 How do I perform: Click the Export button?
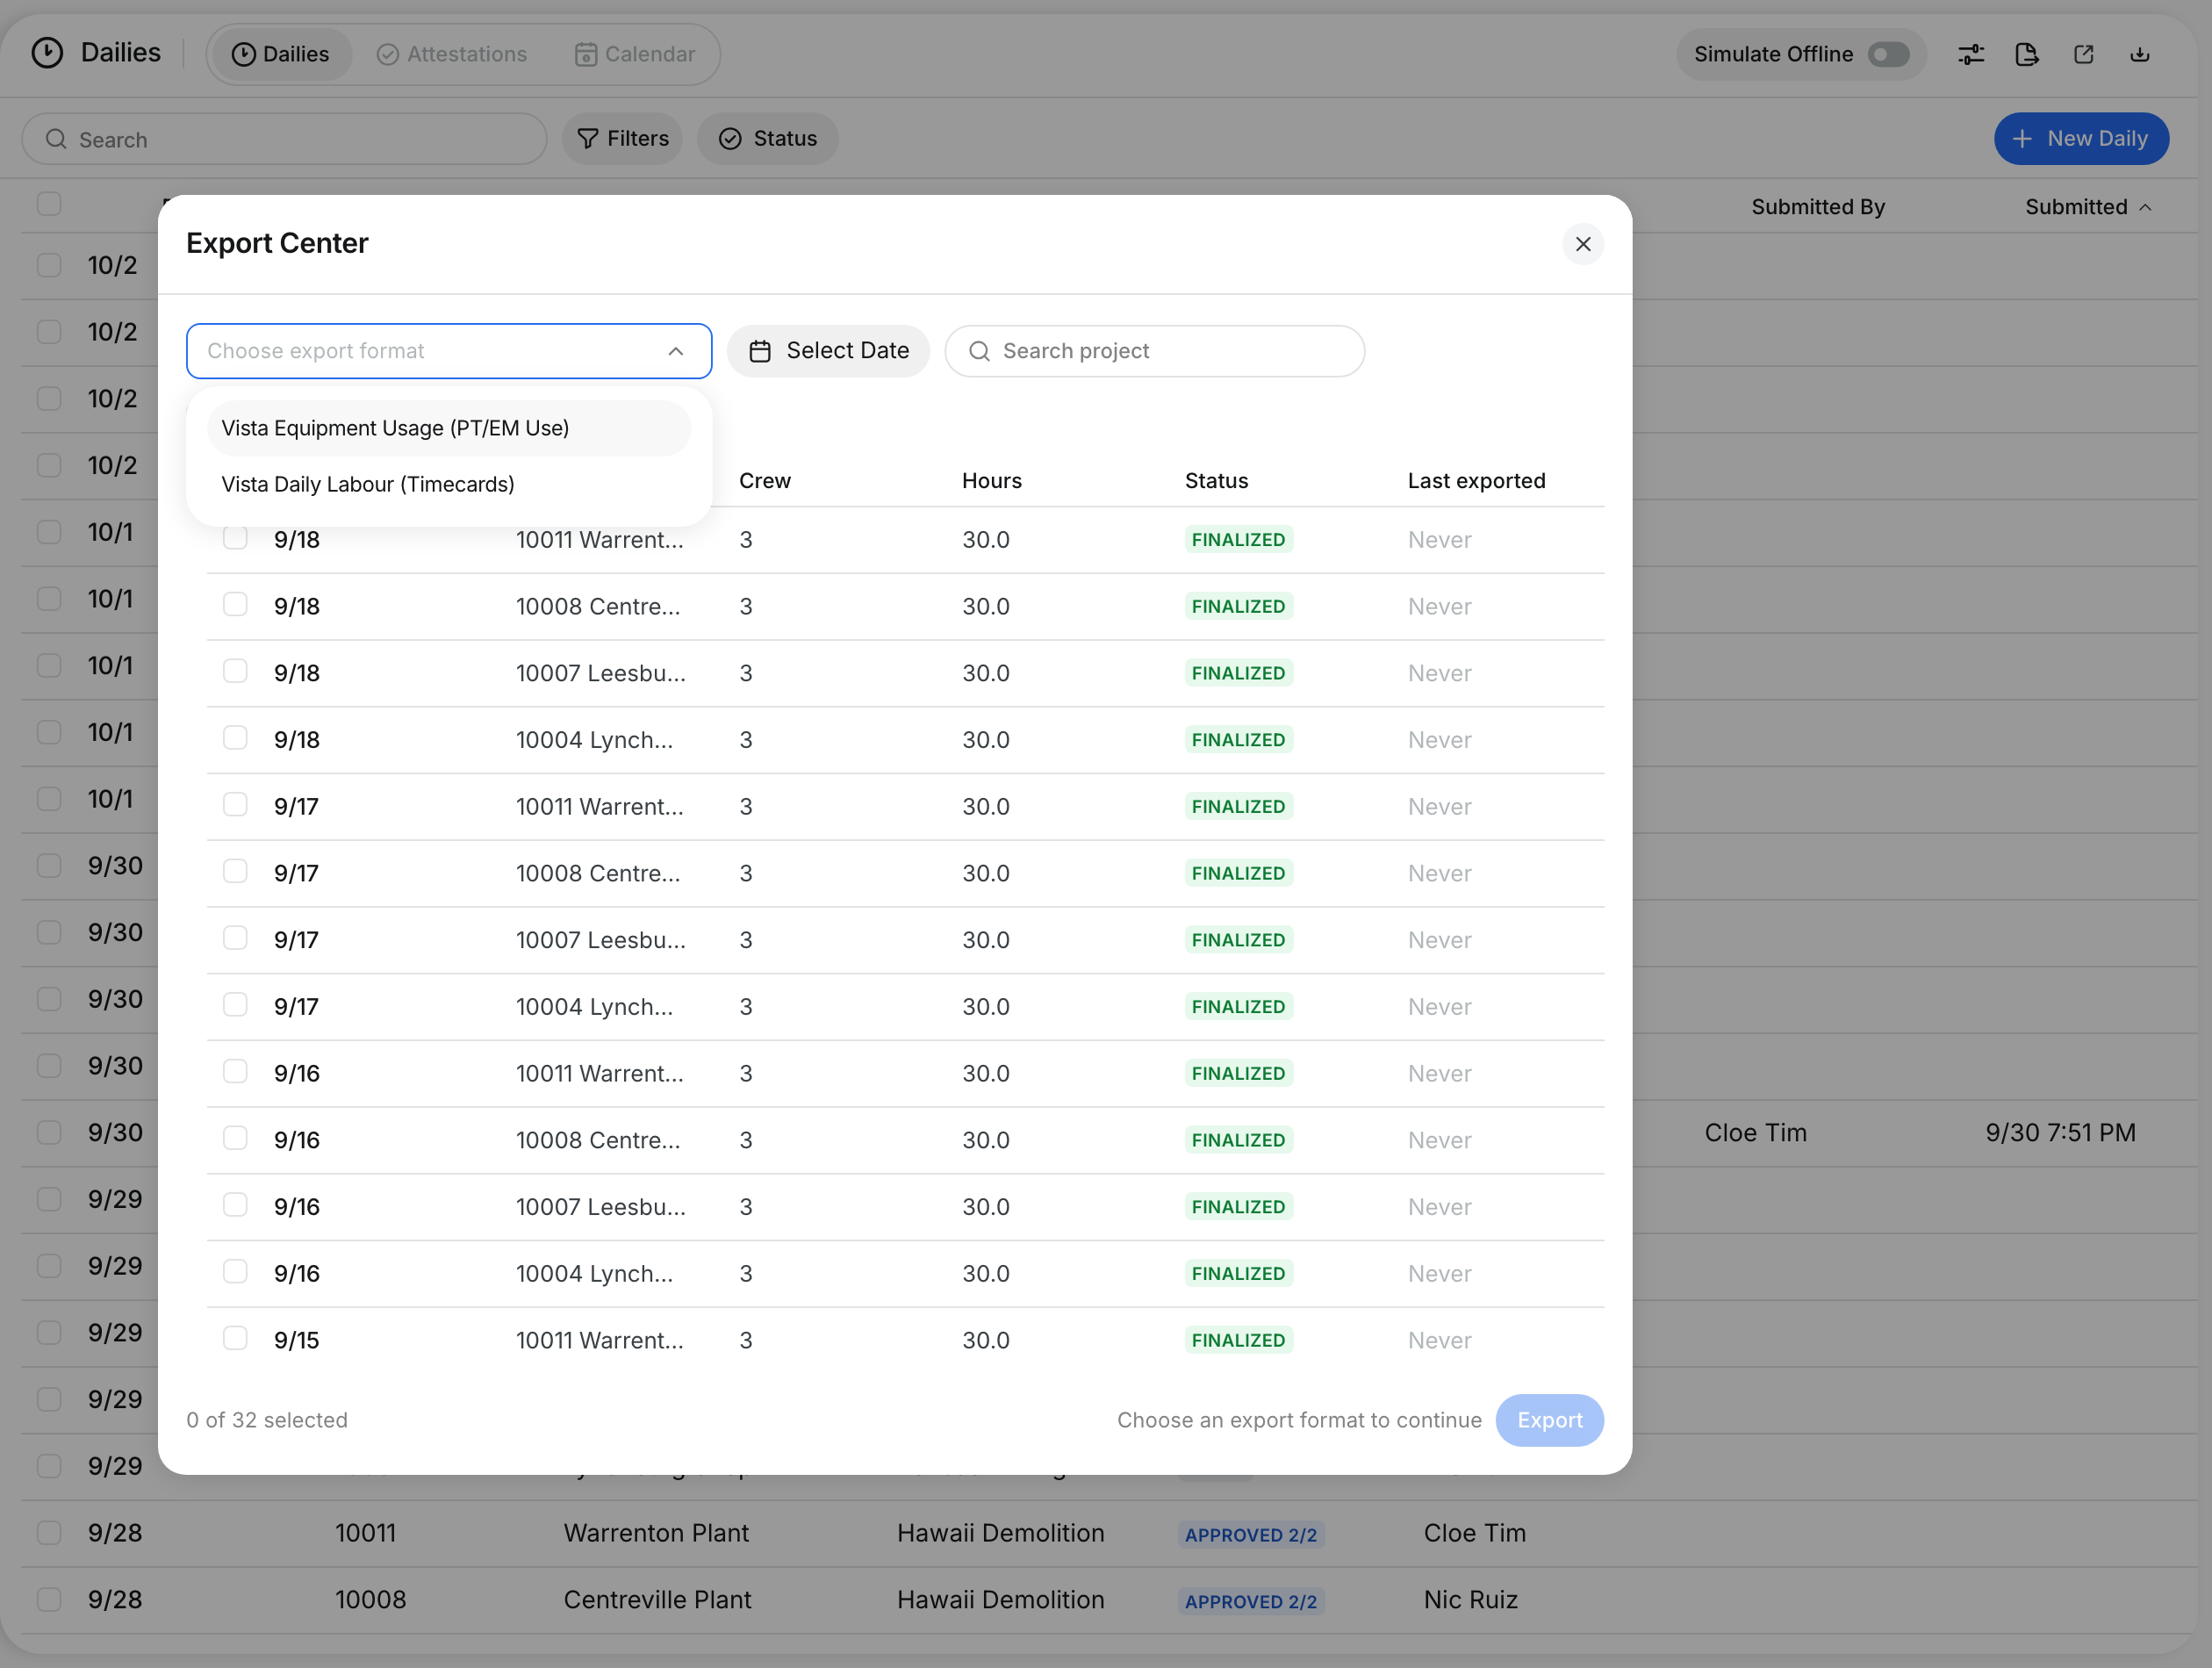point(1549,1420)
